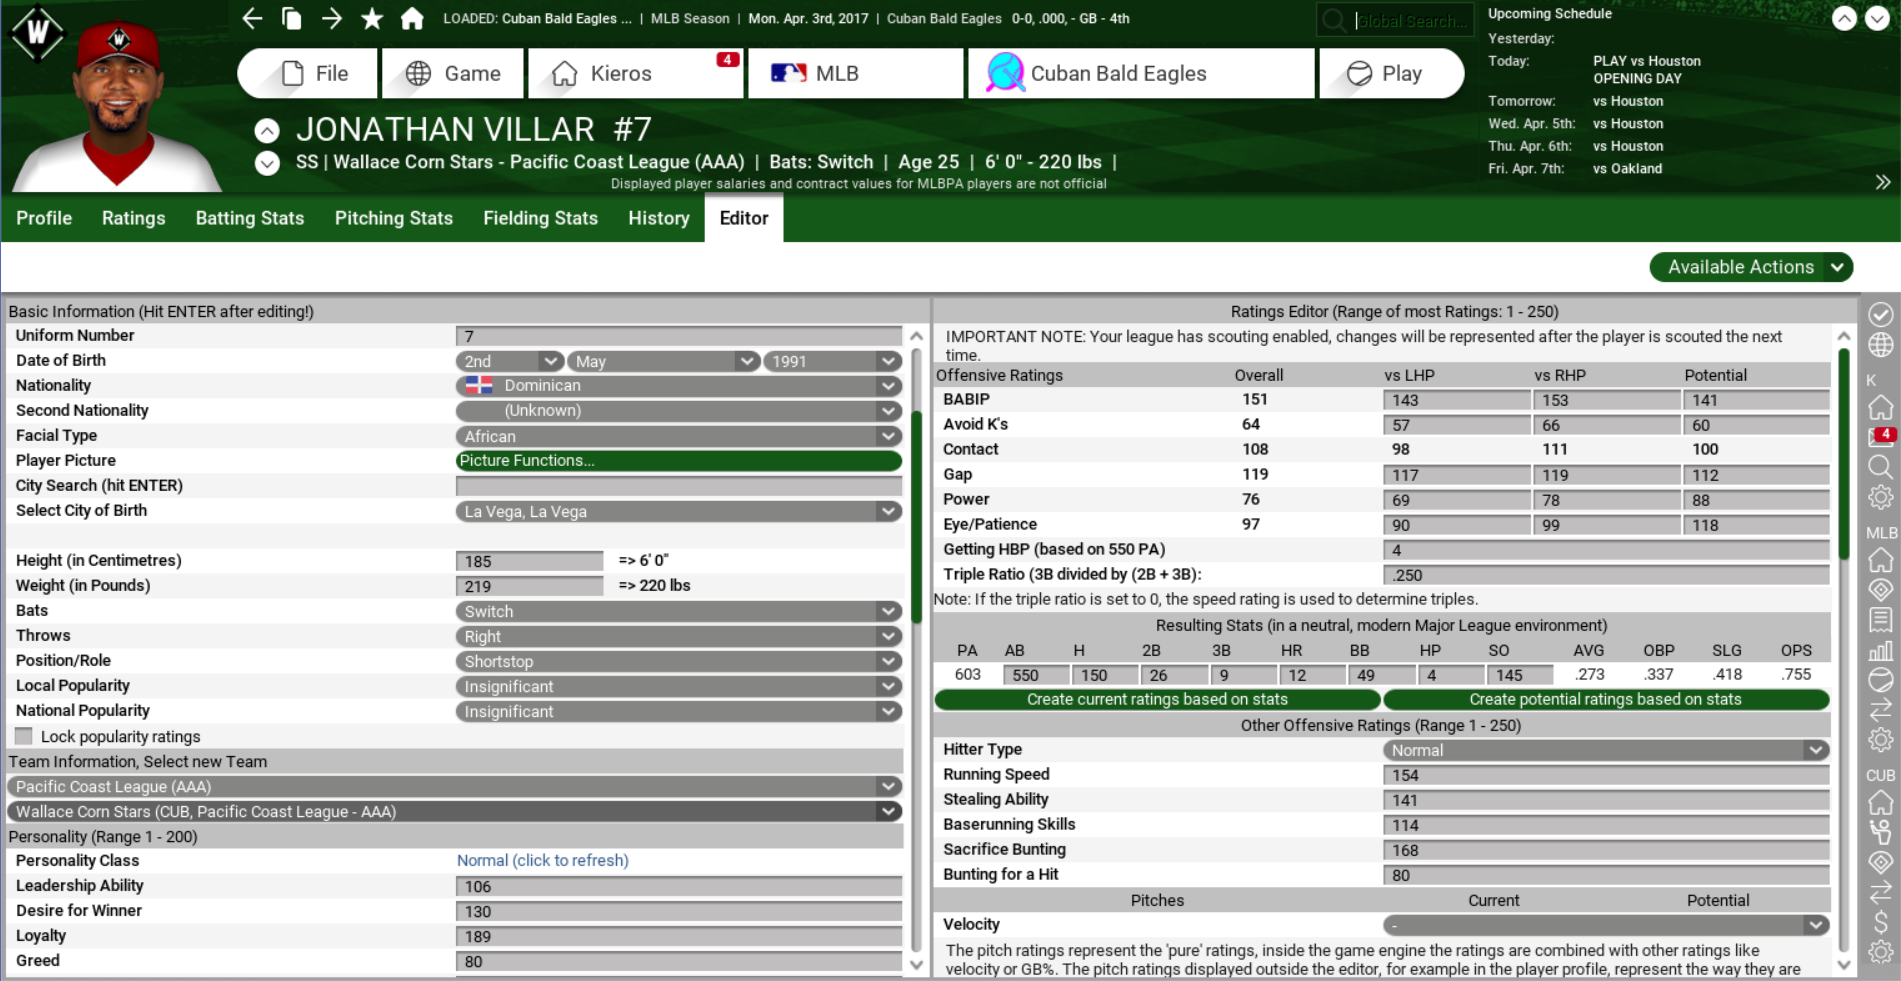Screen dimensions: 1901x981
Task: Open the home icon under sidebar label MLB
Action: (x=1881, y=559)
